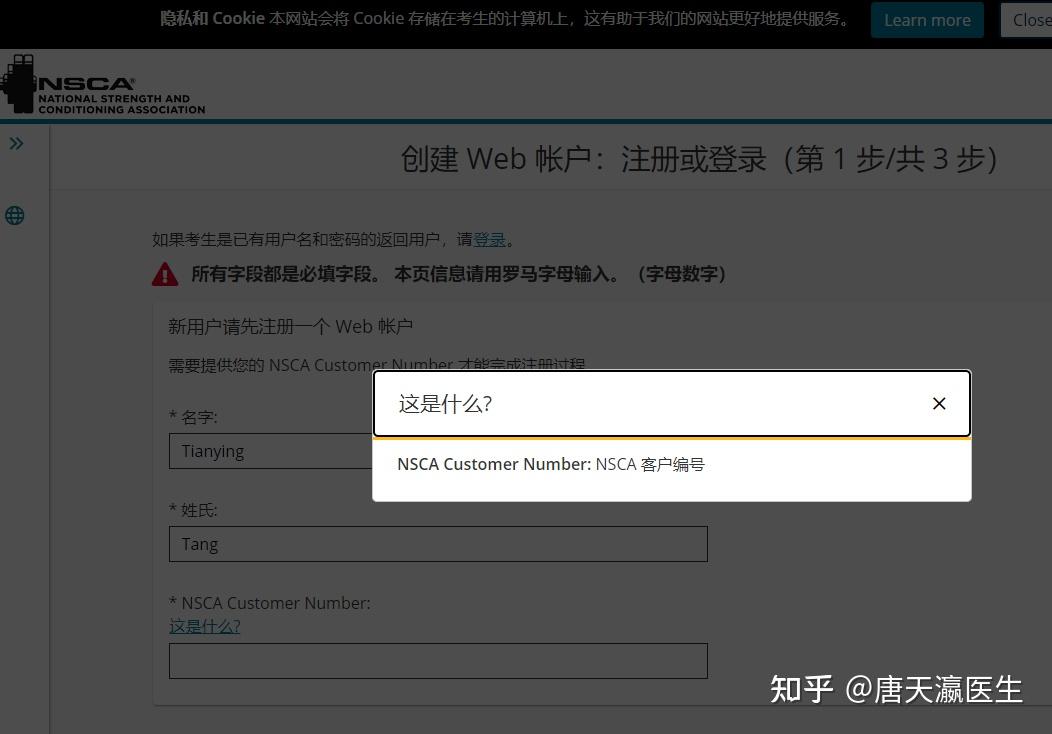Click the 新用户请先注册 instruction text

(x=289, y=325)
